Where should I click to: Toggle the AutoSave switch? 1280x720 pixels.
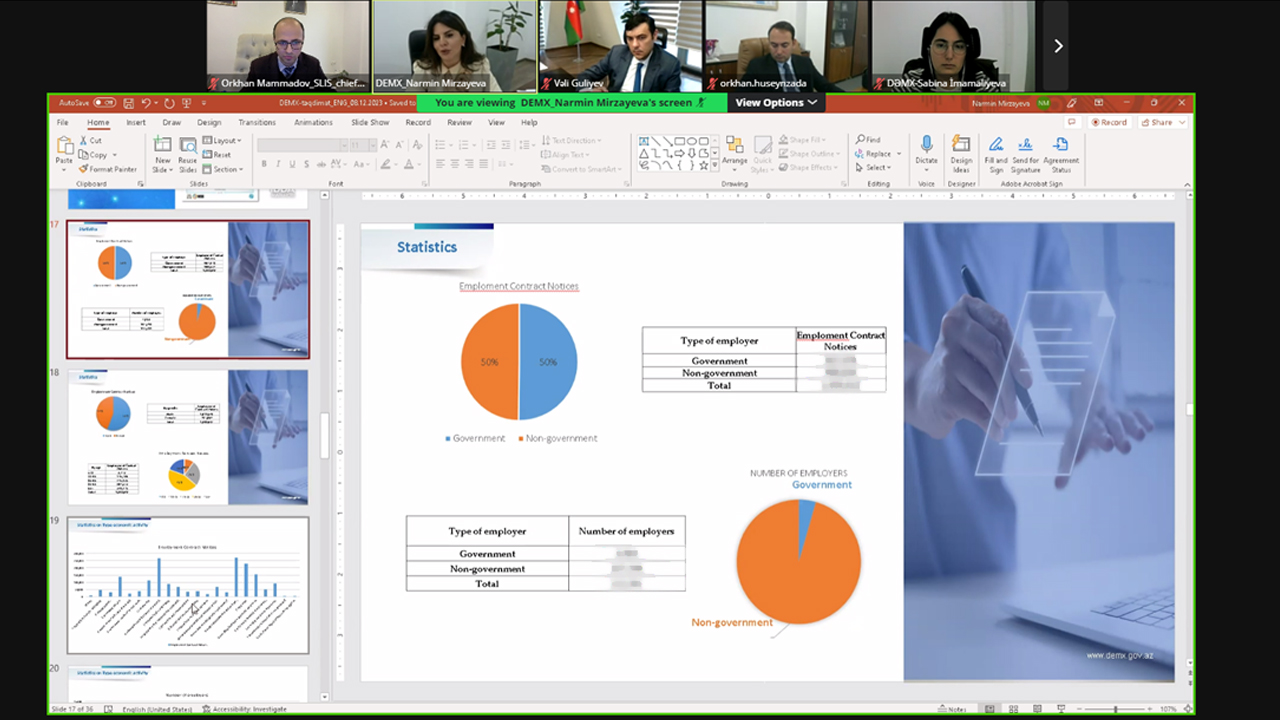(104, 103)
